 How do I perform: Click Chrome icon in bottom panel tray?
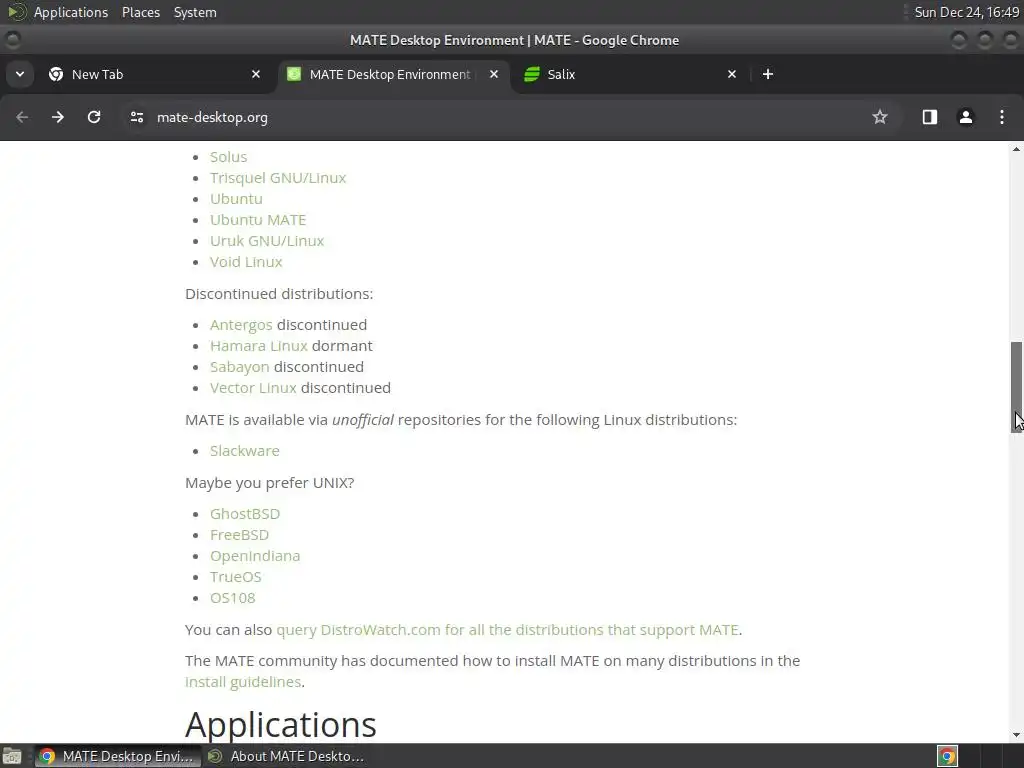[x=947, y=756]
